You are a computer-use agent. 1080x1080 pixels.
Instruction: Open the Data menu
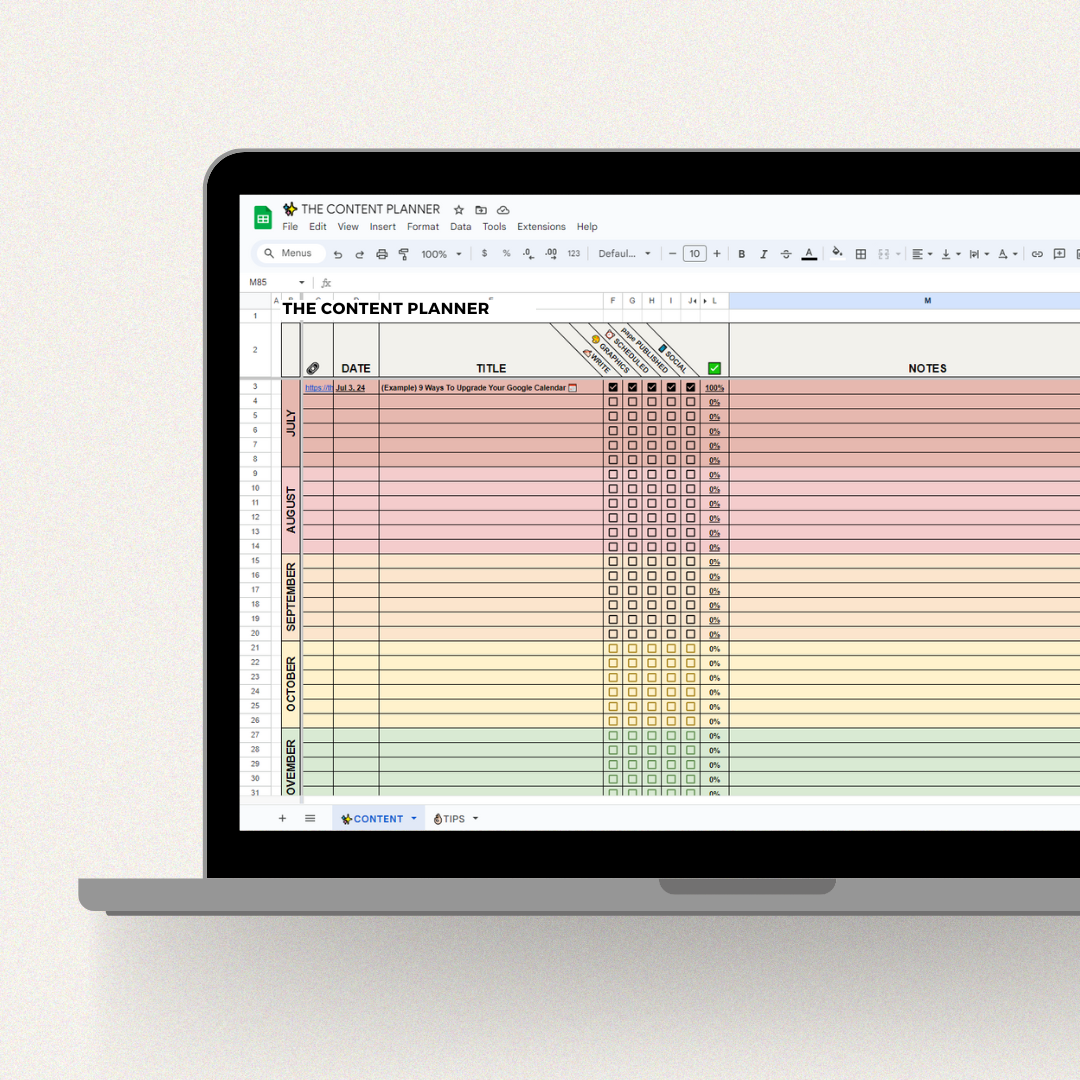point(461,227)
